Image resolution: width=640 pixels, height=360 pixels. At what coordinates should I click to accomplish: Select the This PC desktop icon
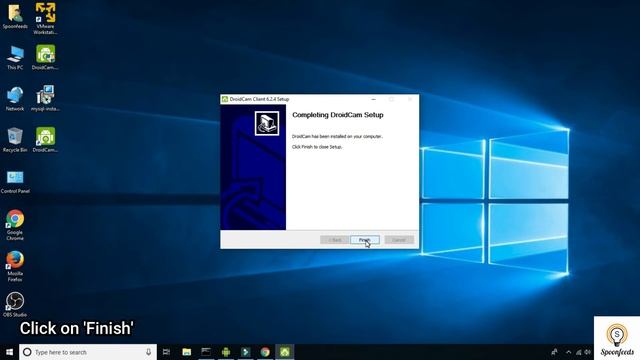tap(15, 58)
